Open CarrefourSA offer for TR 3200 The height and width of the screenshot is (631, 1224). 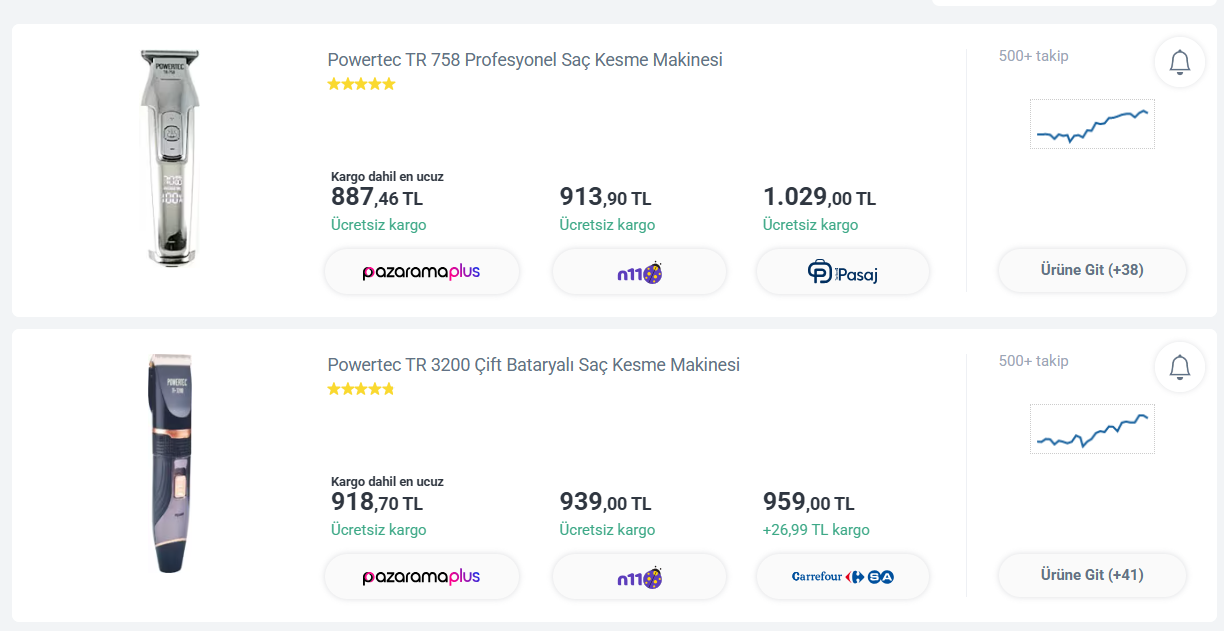coord(842,577)
